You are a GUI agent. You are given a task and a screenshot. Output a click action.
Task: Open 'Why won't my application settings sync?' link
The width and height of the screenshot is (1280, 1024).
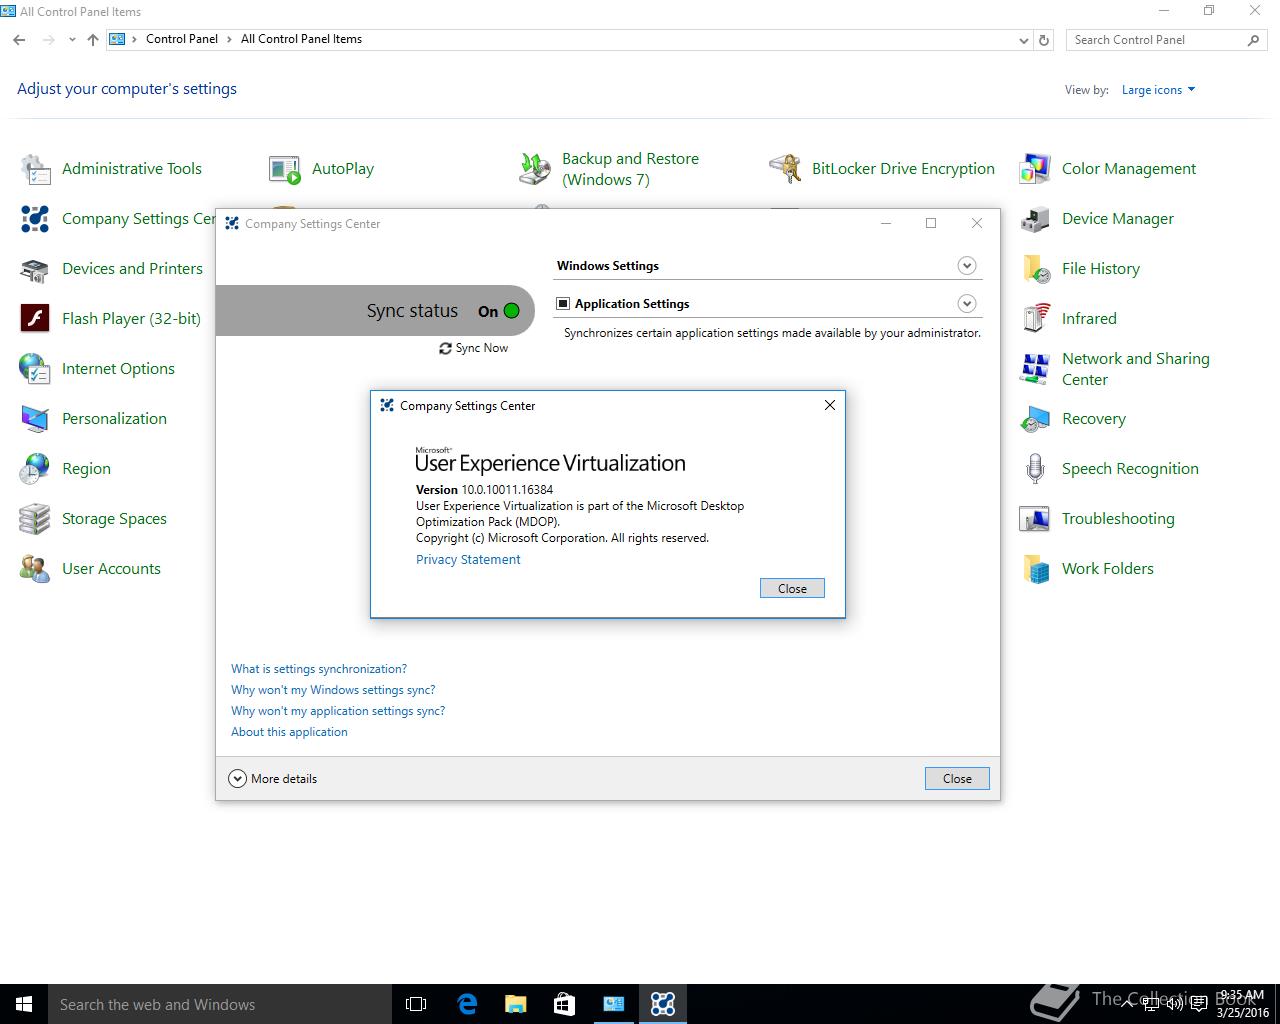click(338, 711)
